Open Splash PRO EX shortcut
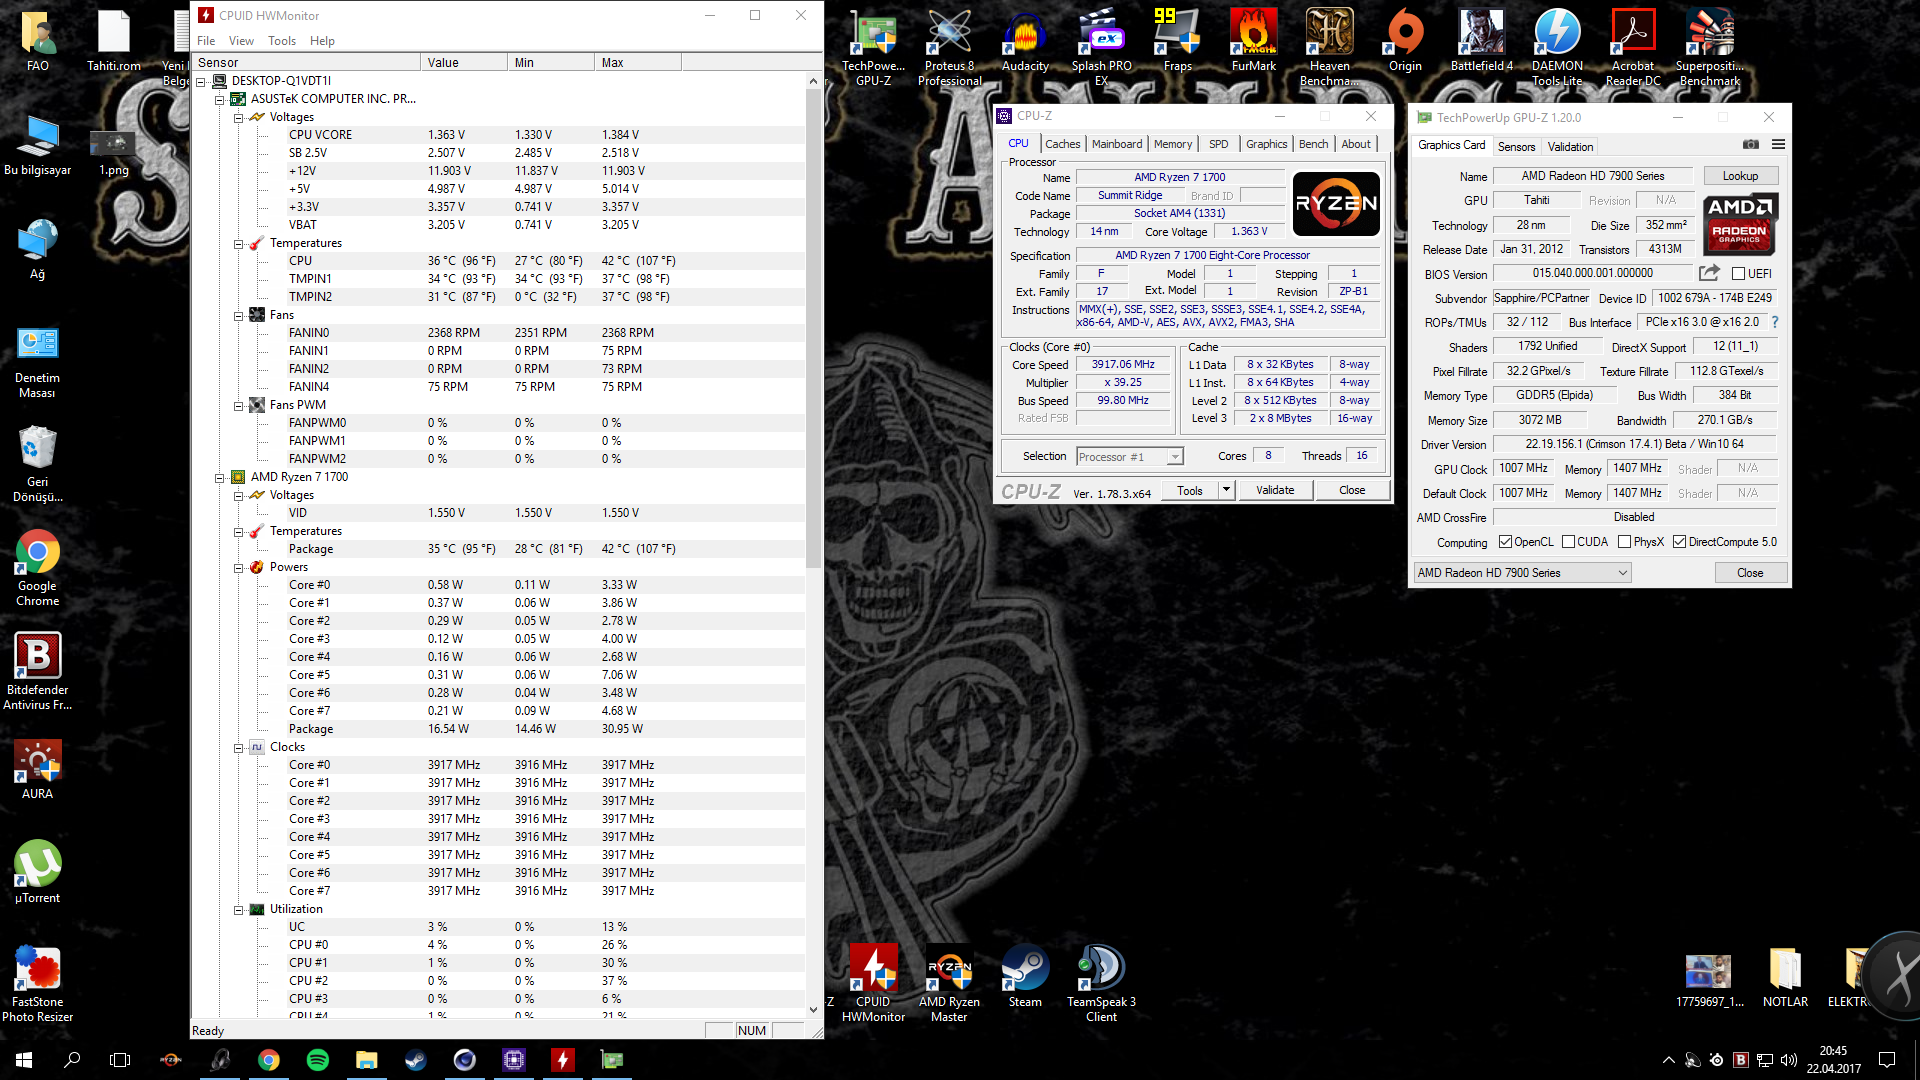The image size is (1920, 1080). pos(1101,47)
